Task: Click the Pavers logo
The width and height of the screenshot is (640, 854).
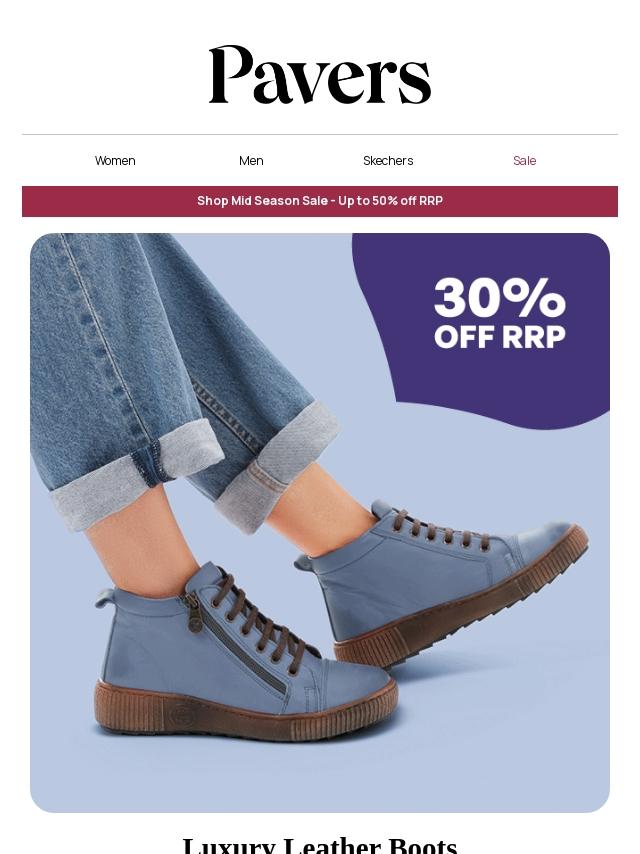Action: (320, 75)
